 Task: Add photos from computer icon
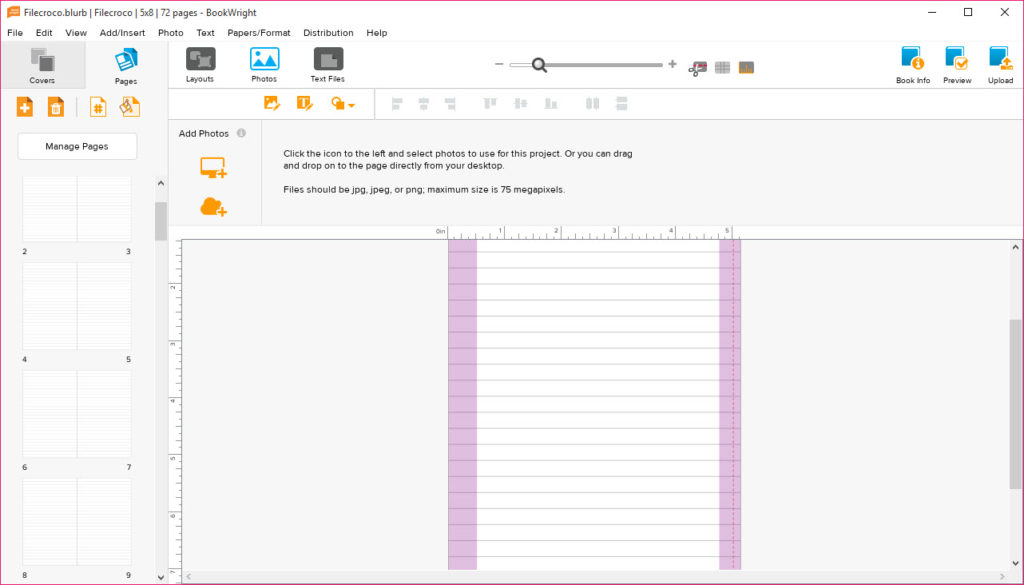pos(213,168)
